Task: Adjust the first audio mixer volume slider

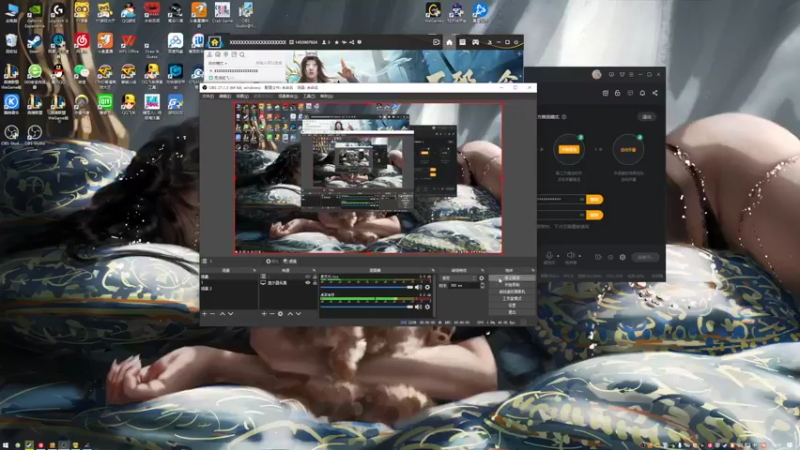Action: (367, 287)
